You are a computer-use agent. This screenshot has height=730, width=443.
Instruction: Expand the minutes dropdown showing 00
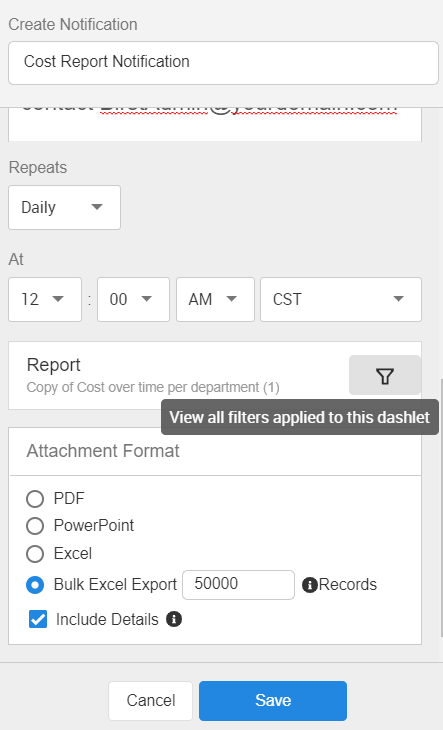point(133,299)
